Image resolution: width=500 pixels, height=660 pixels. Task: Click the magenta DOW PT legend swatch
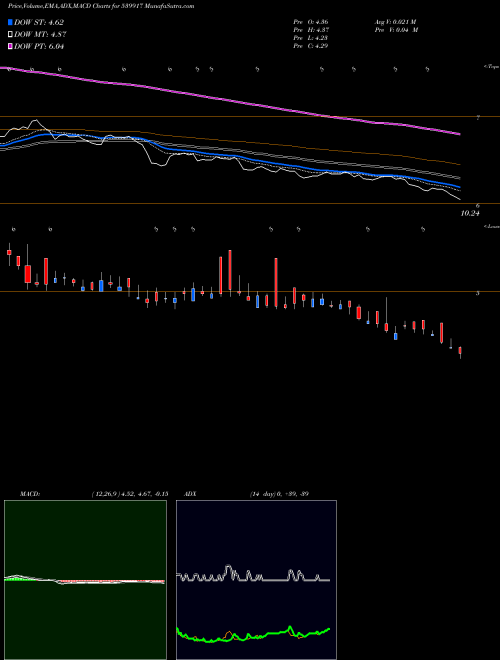[x=10, y=46]
